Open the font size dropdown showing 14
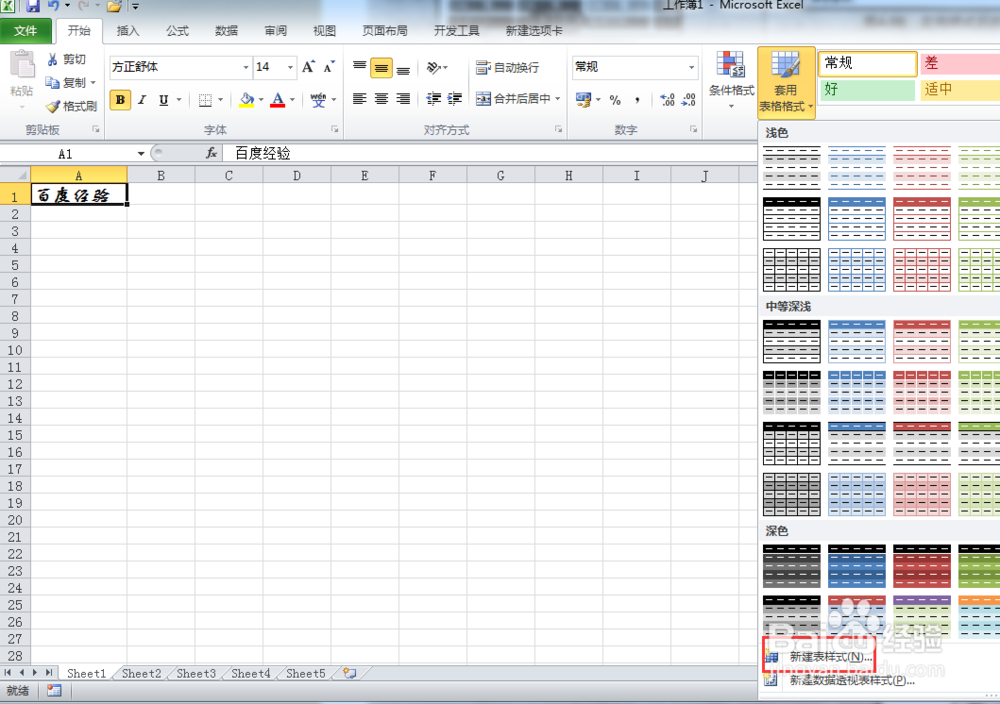 (x=287, y=67)
